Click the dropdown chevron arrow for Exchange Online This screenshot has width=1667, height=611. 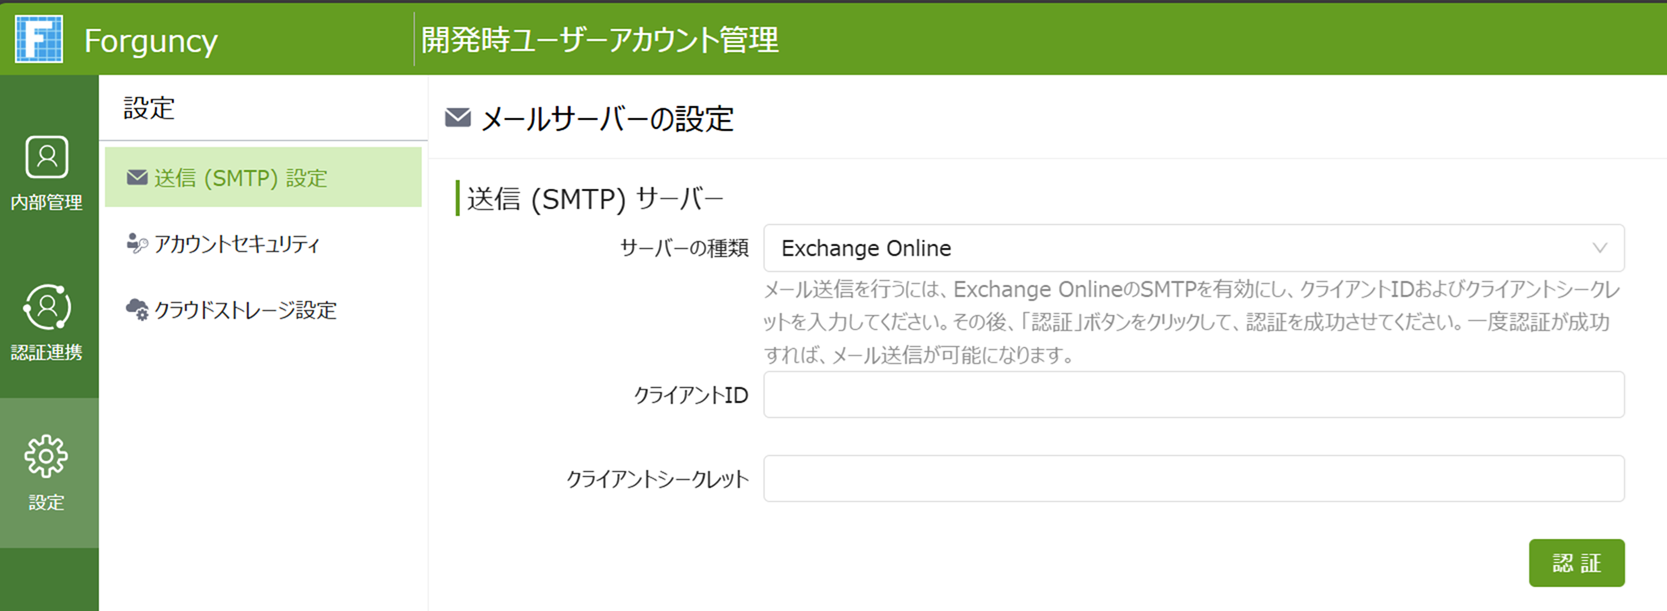[1600, 248]
